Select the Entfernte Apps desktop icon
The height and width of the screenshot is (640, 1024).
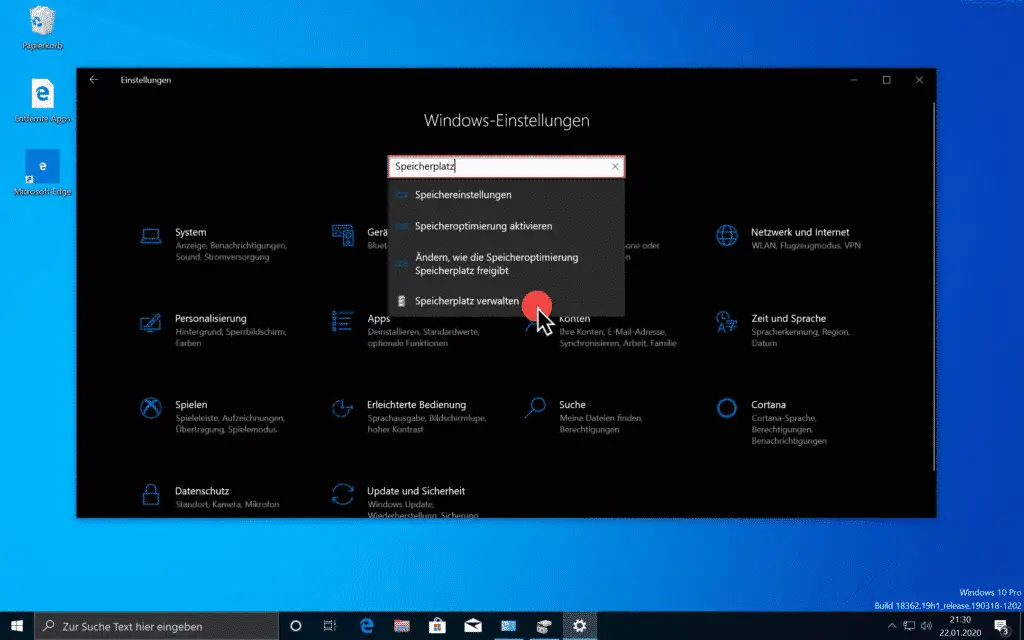click(42, 101)
